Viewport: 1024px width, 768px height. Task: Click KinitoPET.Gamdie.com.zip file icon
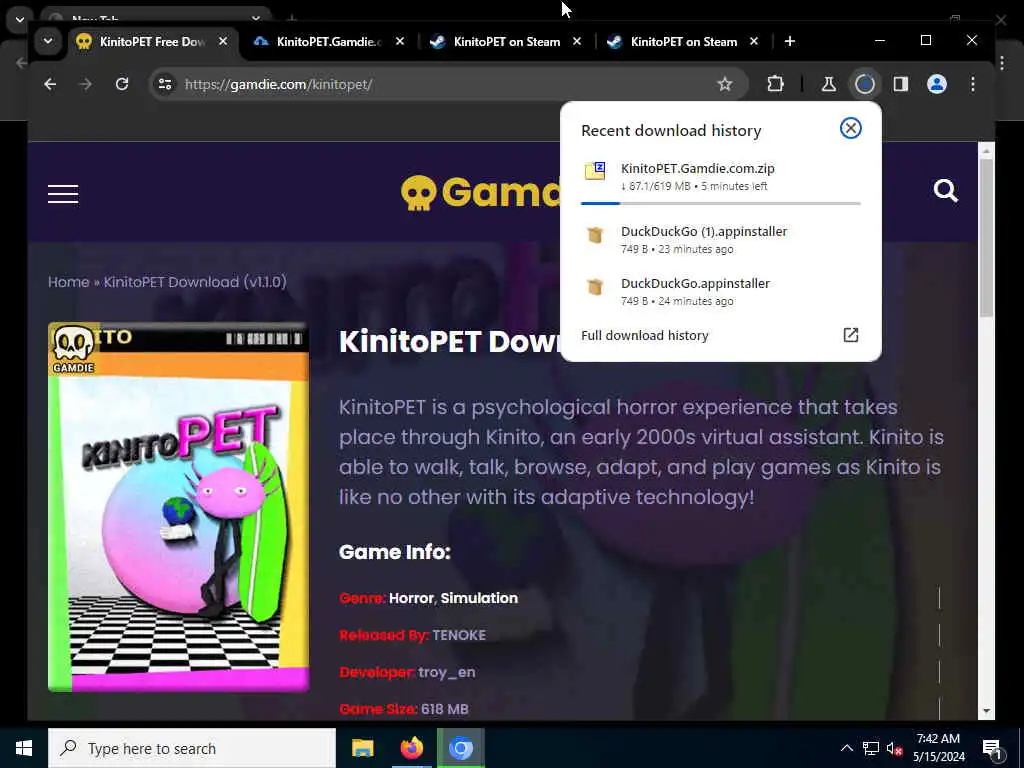pyautogui.click(x=595, y=171)
